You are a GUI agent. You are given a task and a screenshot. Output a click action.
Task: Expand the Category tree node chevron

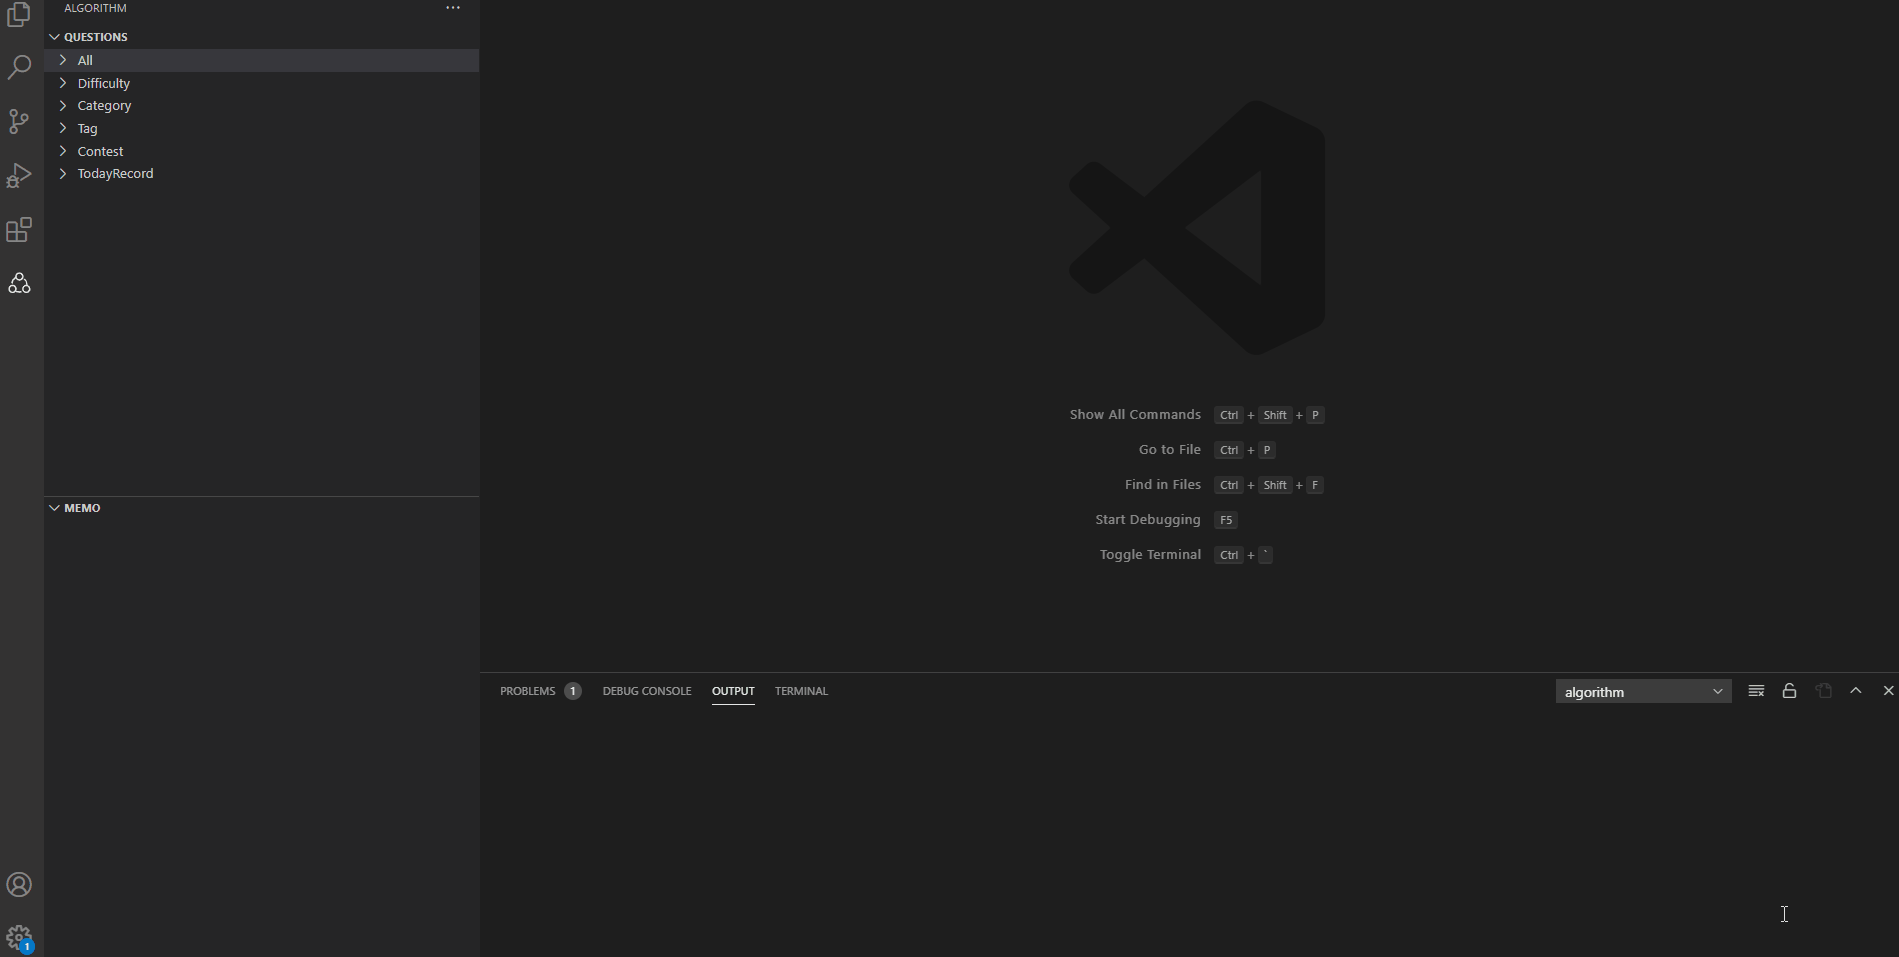[x=63, y=105]
